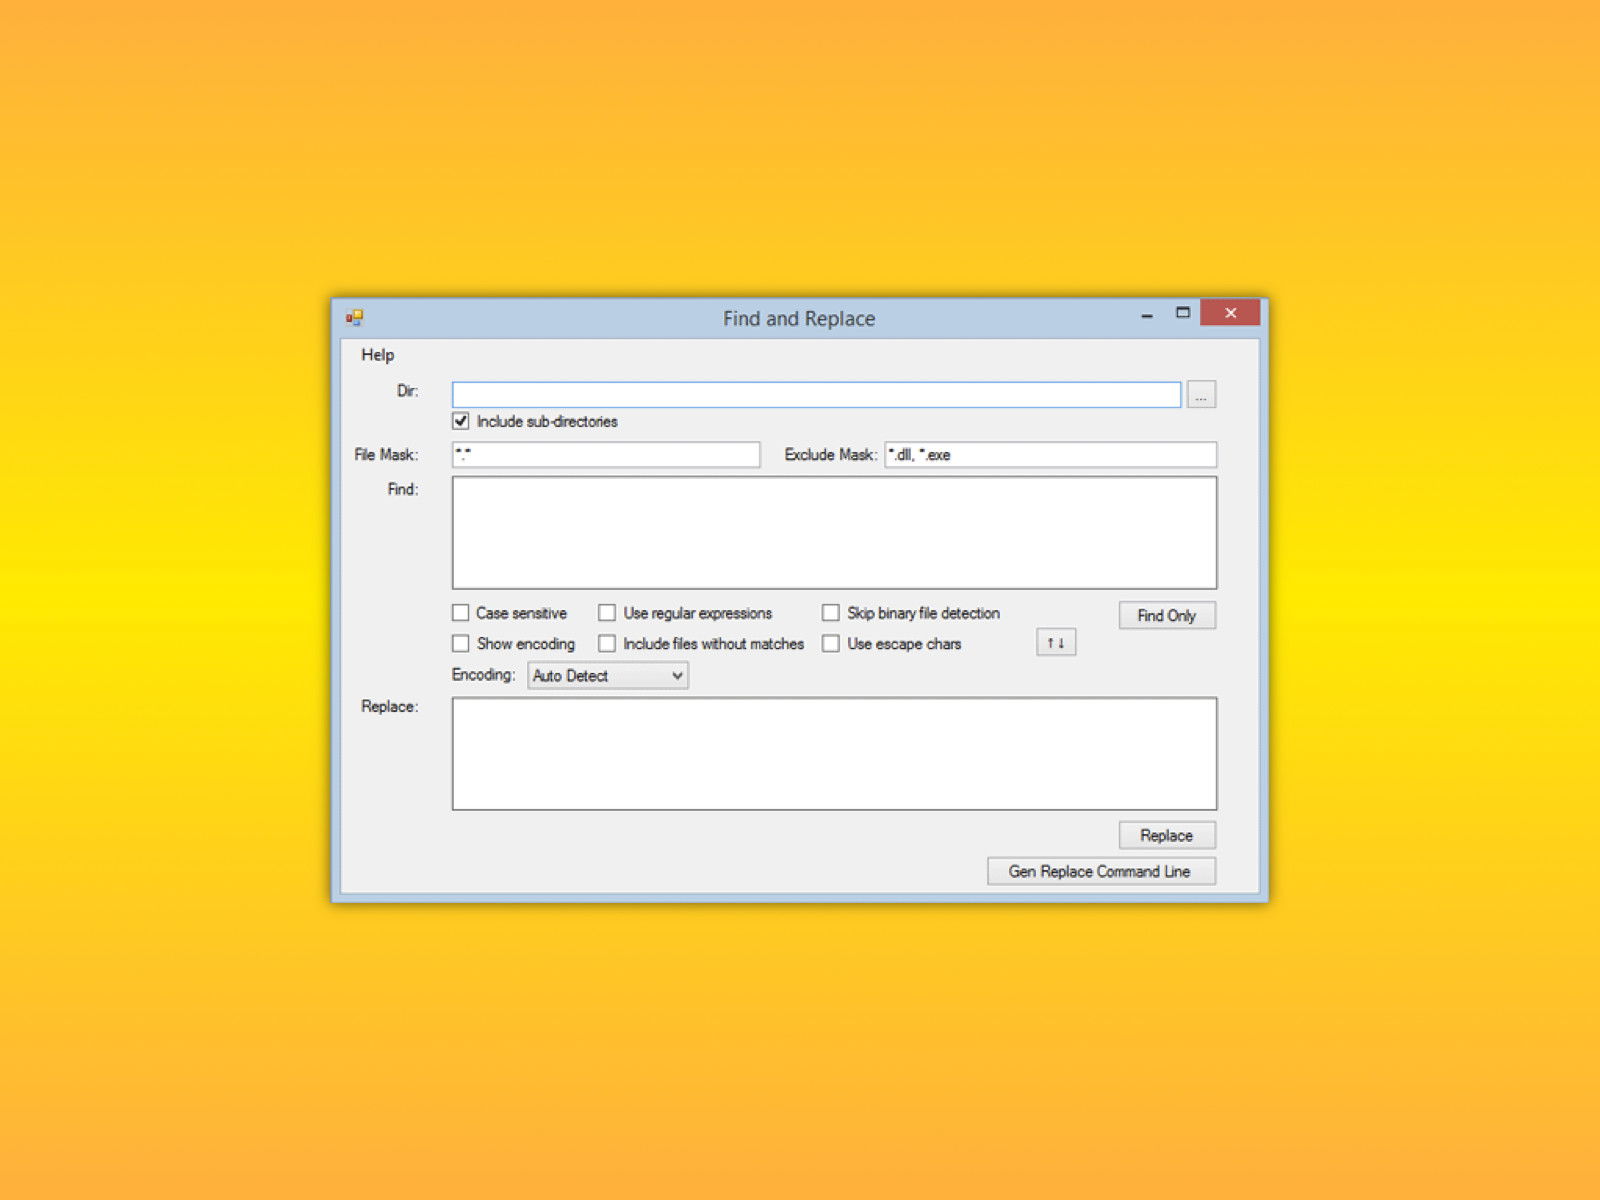Swap find and replace with arrows button
The image size is (1600, 1200).
click(1056, 642)
